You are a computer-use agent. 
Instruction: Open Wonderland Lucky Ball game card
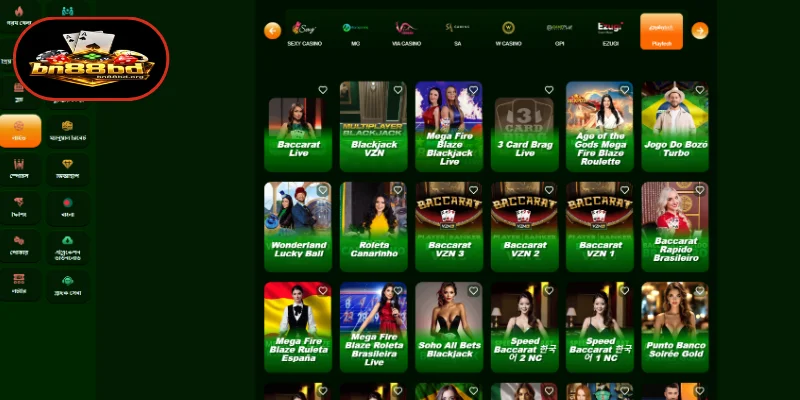[x=298, y=227]
